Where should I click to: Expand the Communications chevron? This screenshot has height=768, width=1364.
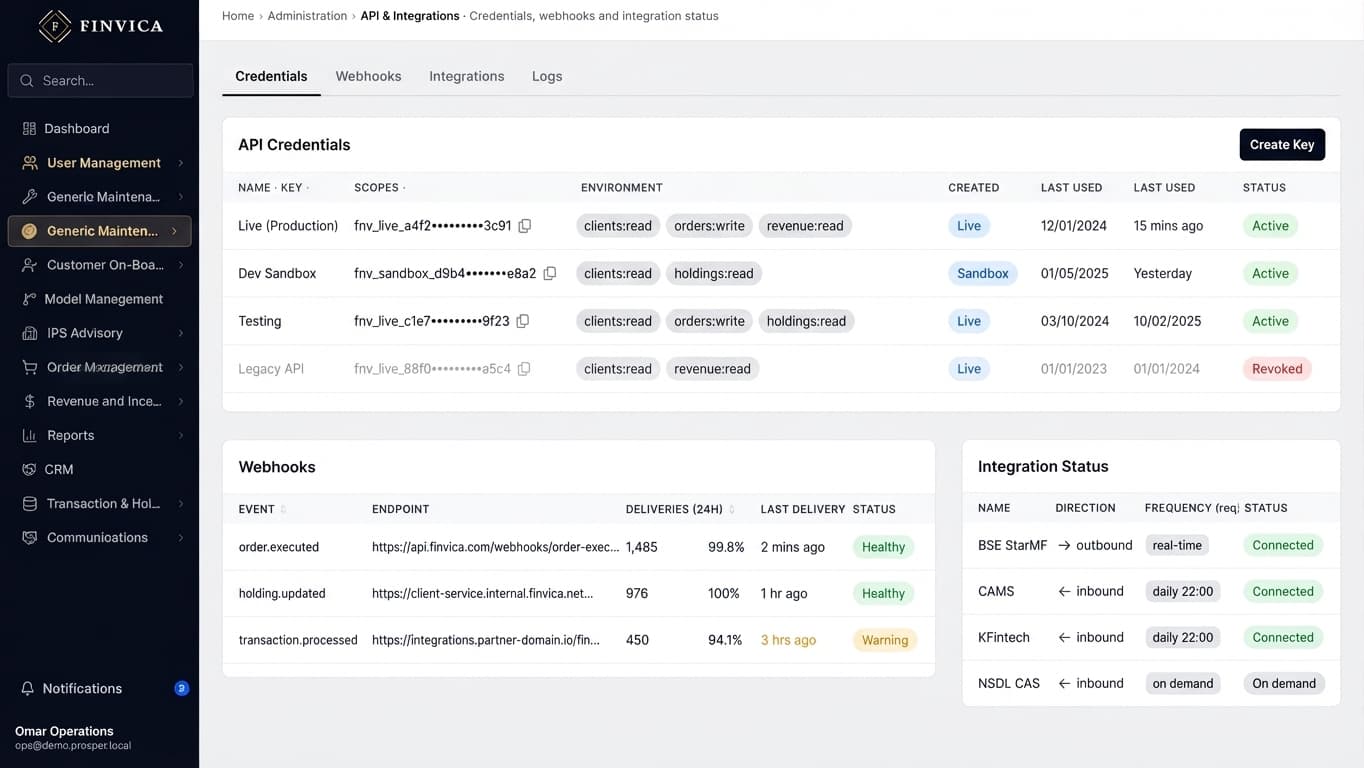pos(180,537)
